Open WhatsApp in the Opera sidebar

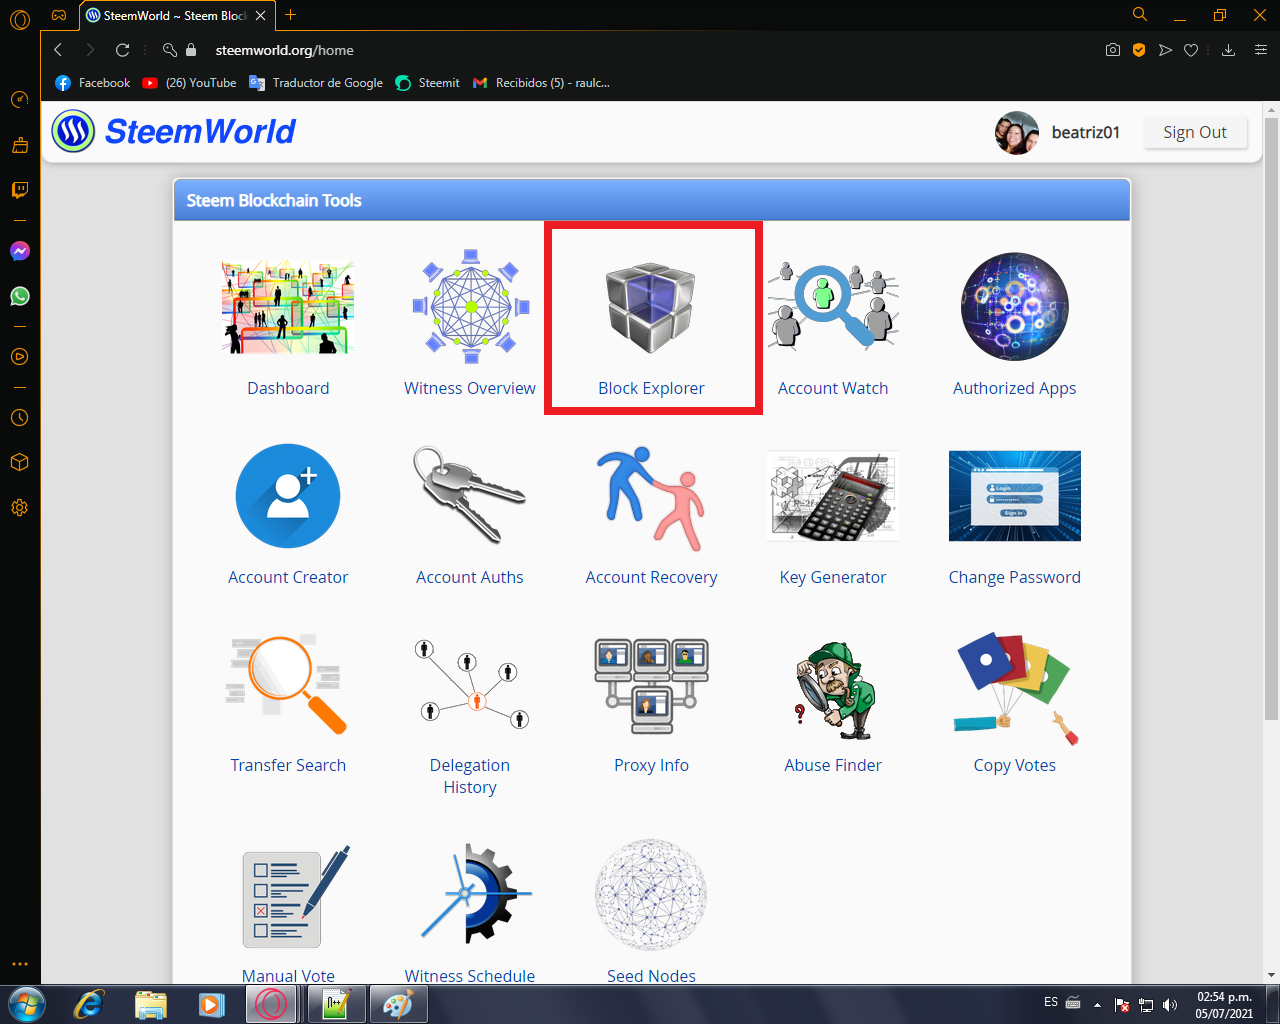(x=19, y=296)
